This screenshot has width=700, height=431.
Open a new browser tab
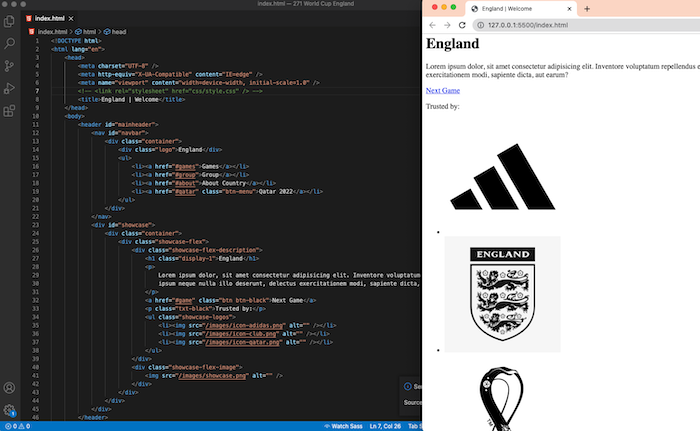pos(587,8)
